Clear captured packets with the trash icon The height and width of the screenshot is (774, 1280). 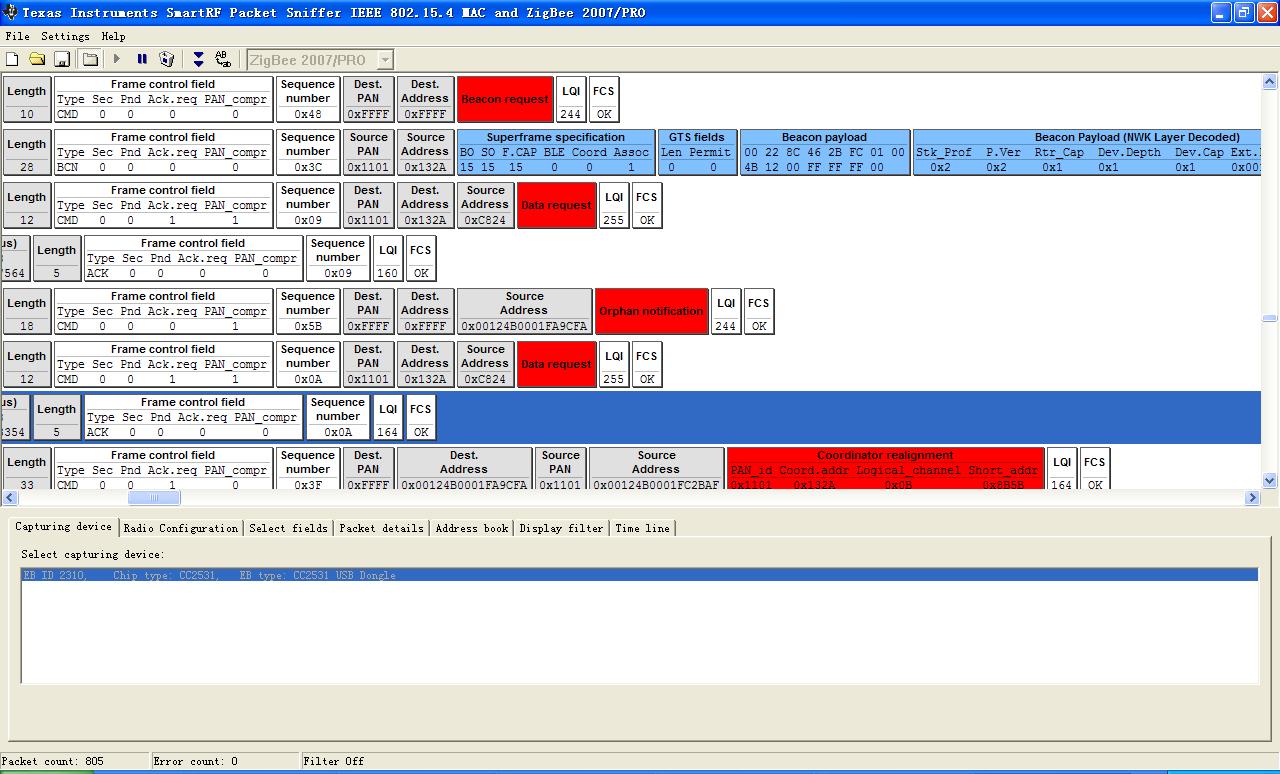point(167,60)
